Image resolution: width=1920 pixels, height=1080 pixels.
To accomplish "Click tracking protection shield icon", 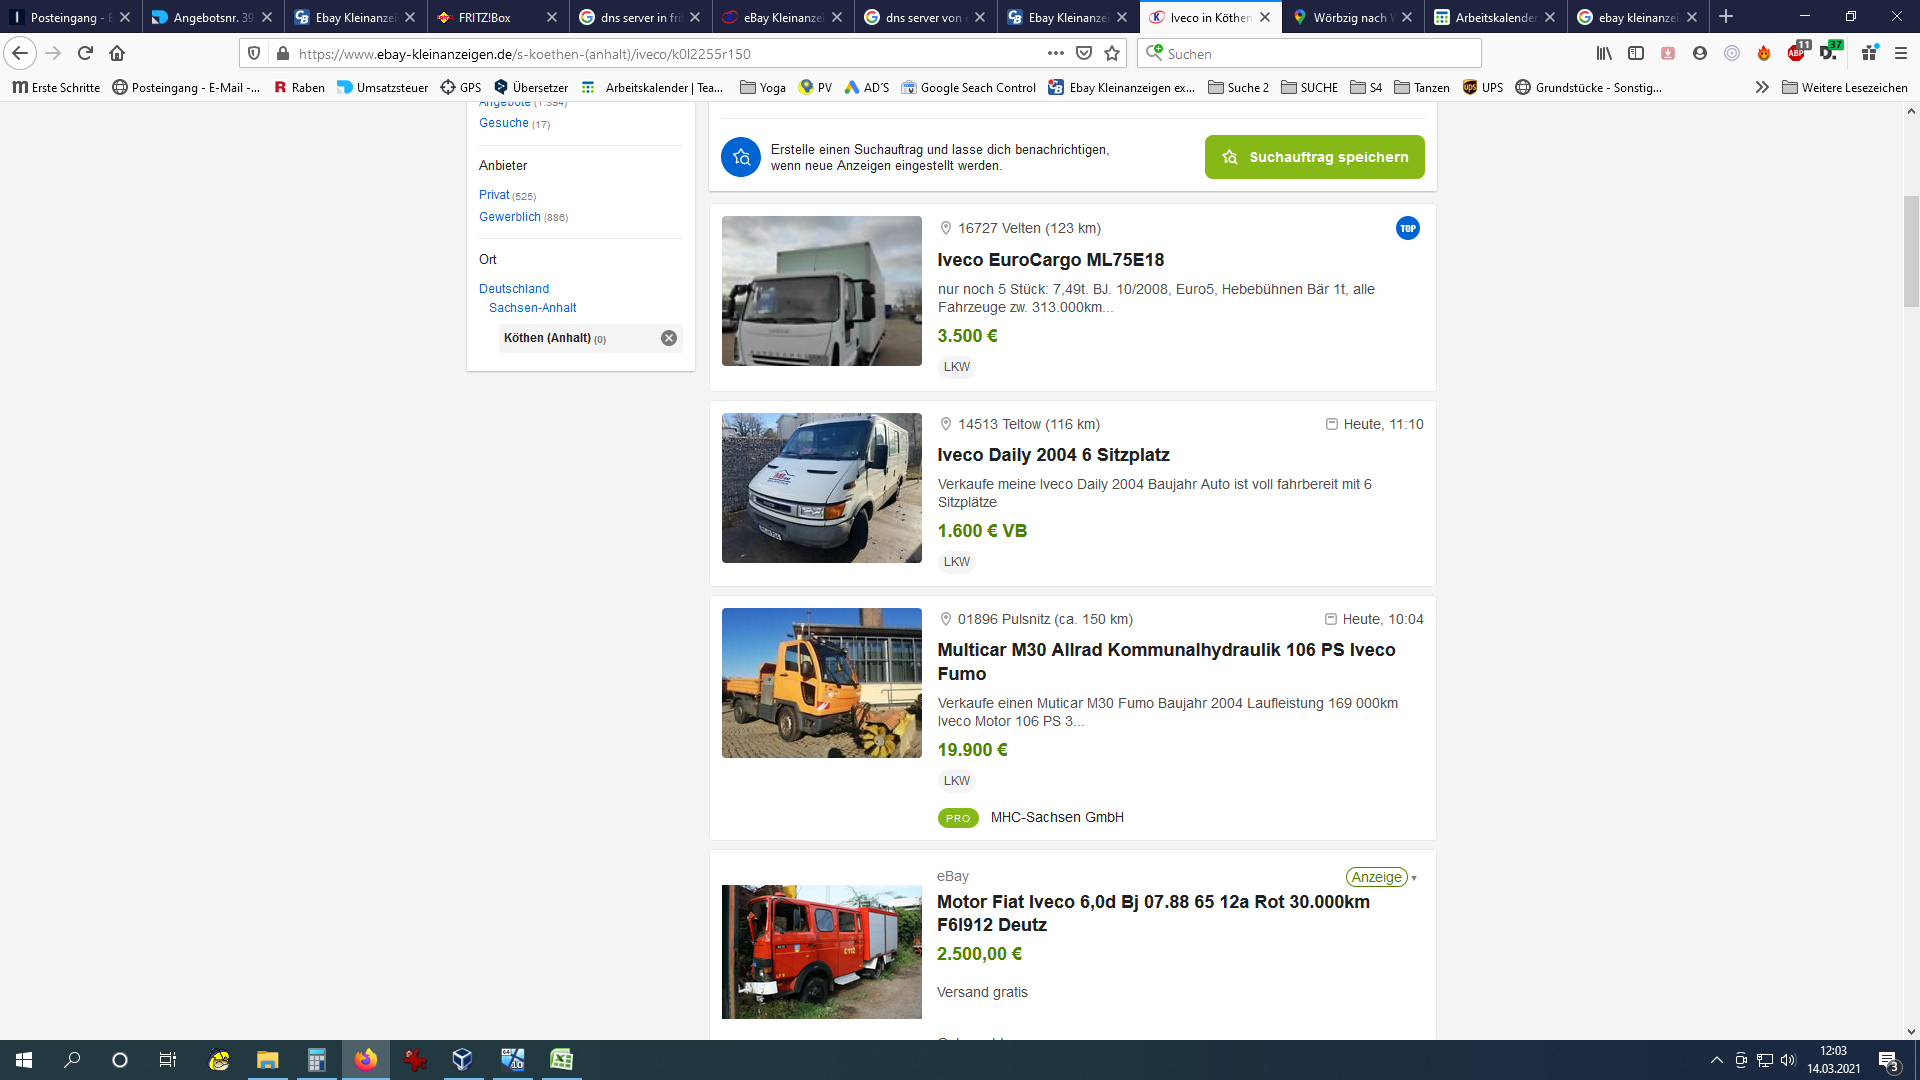I will pos(254,53).
